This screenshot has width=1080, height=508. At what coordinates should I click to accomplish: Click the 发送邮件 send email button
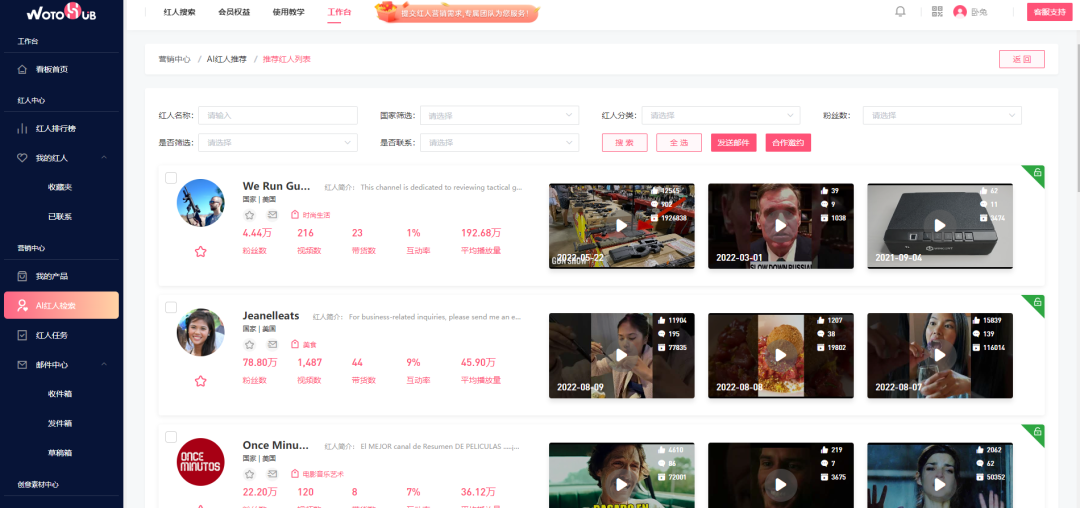click(x=734, y=142)
